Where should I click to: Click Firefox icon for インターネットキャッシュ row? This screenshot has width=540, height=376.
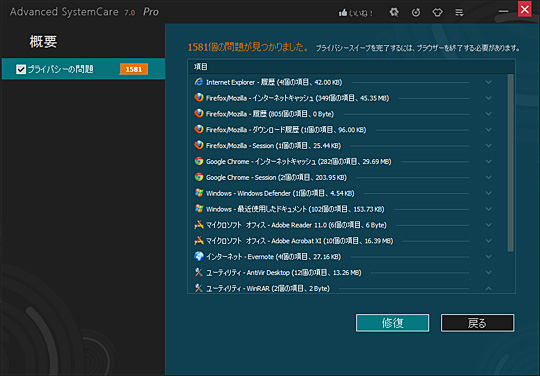(199, 98)
